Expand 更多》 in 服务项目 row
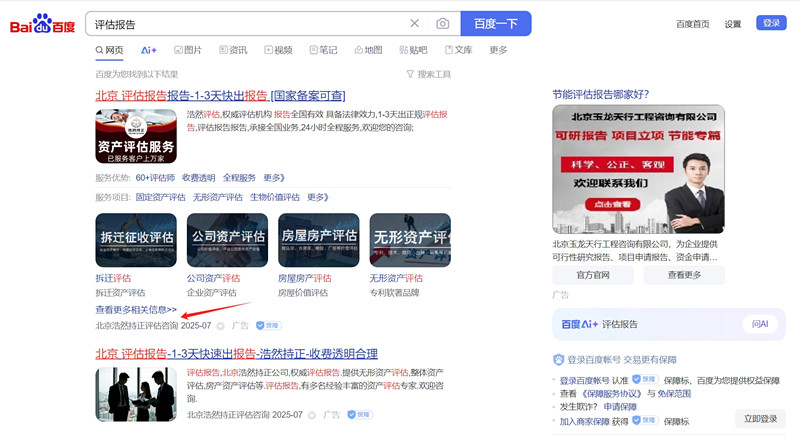Screen dimensions: 800x436 pos(318,197)
